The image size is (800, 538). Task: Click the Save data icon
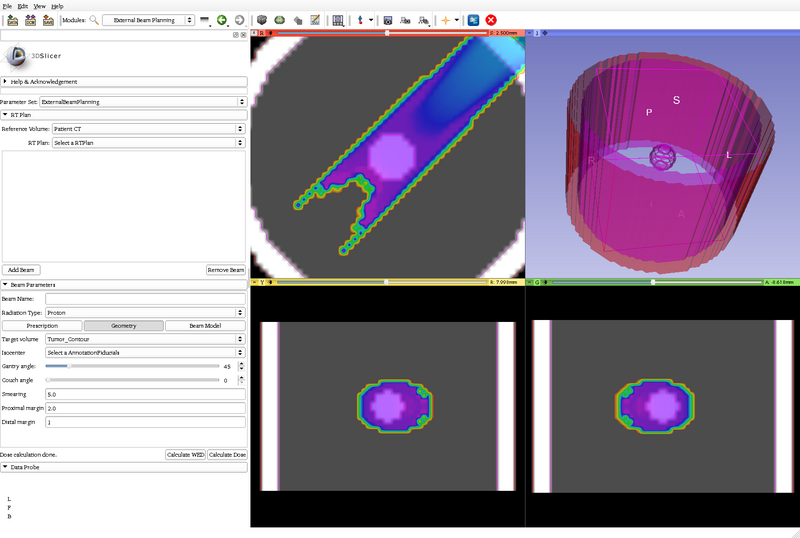tap(49, 20)
